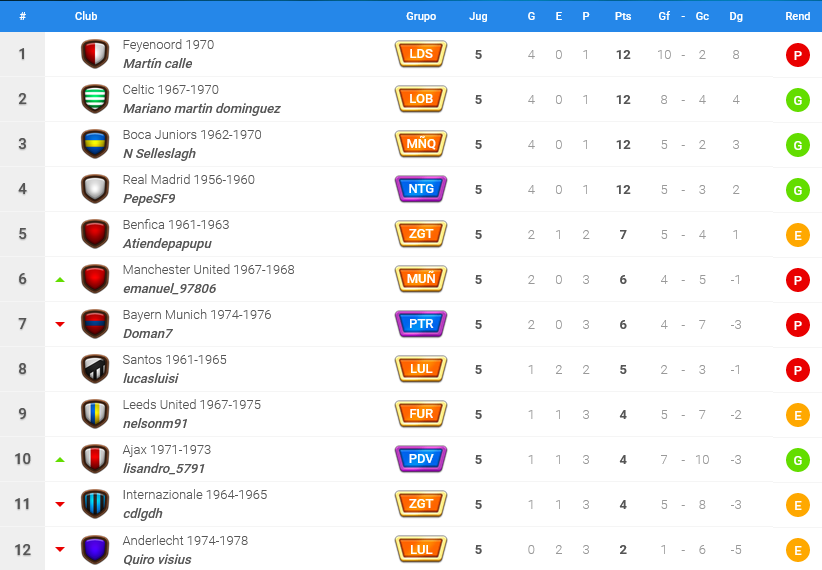Click the Leeds United yellow-blue shield
The width and height of the screenshot is (822, 570).
[95, 414]
